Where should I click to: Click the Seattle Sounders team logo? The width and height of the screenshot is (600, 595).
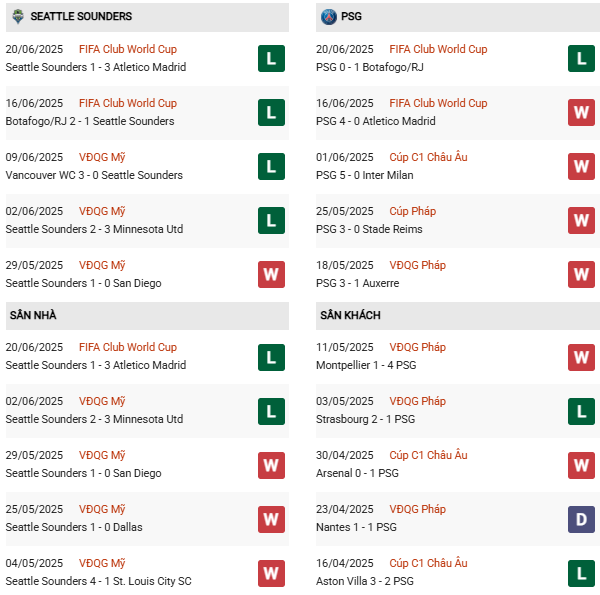[x=15, y=17]
